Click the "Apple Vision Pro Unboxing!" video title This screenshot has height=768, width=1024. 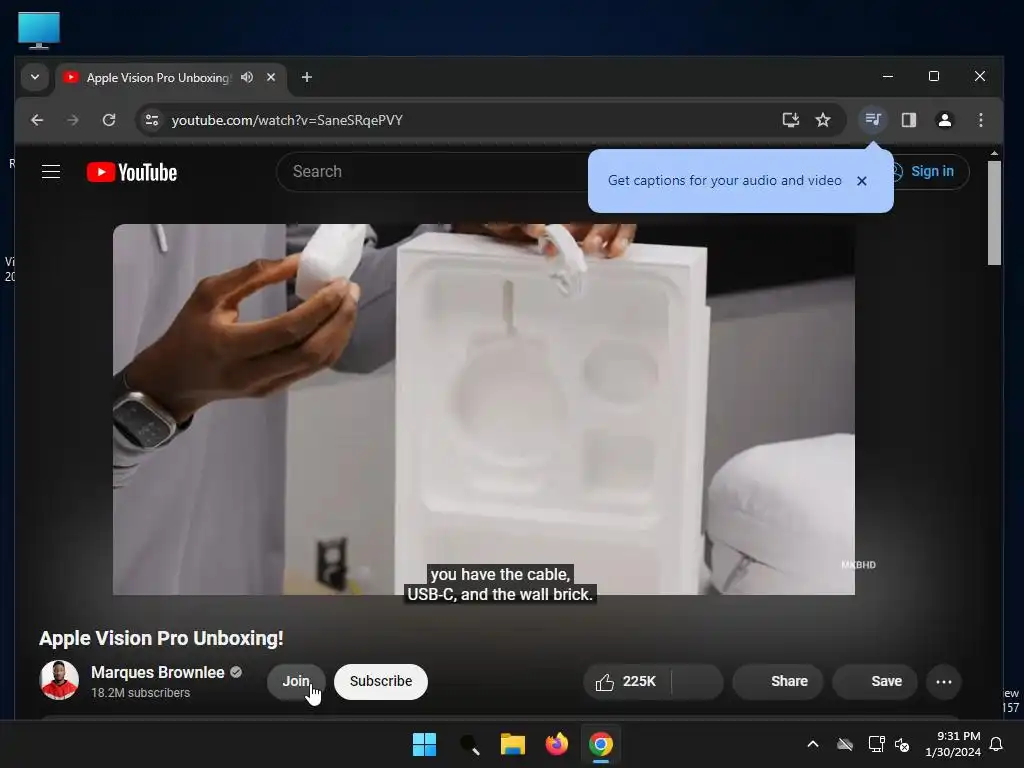161,638
